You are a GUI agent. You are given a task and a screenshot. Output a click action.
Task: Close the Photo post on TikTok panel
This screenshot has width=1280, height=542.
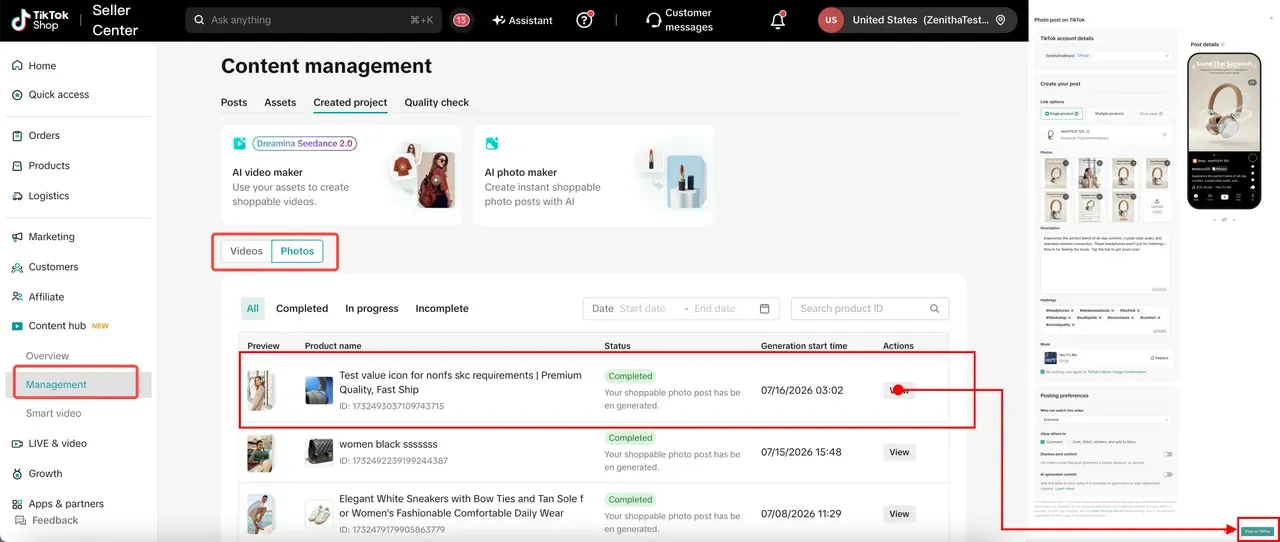(x=1271, y=18)
